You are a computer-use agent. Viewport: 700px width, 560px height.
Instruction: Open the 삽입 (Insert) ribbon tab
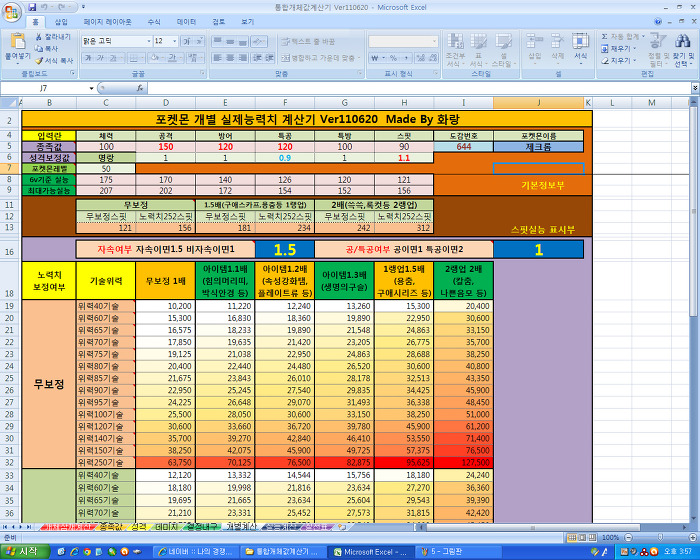(61, 21)
